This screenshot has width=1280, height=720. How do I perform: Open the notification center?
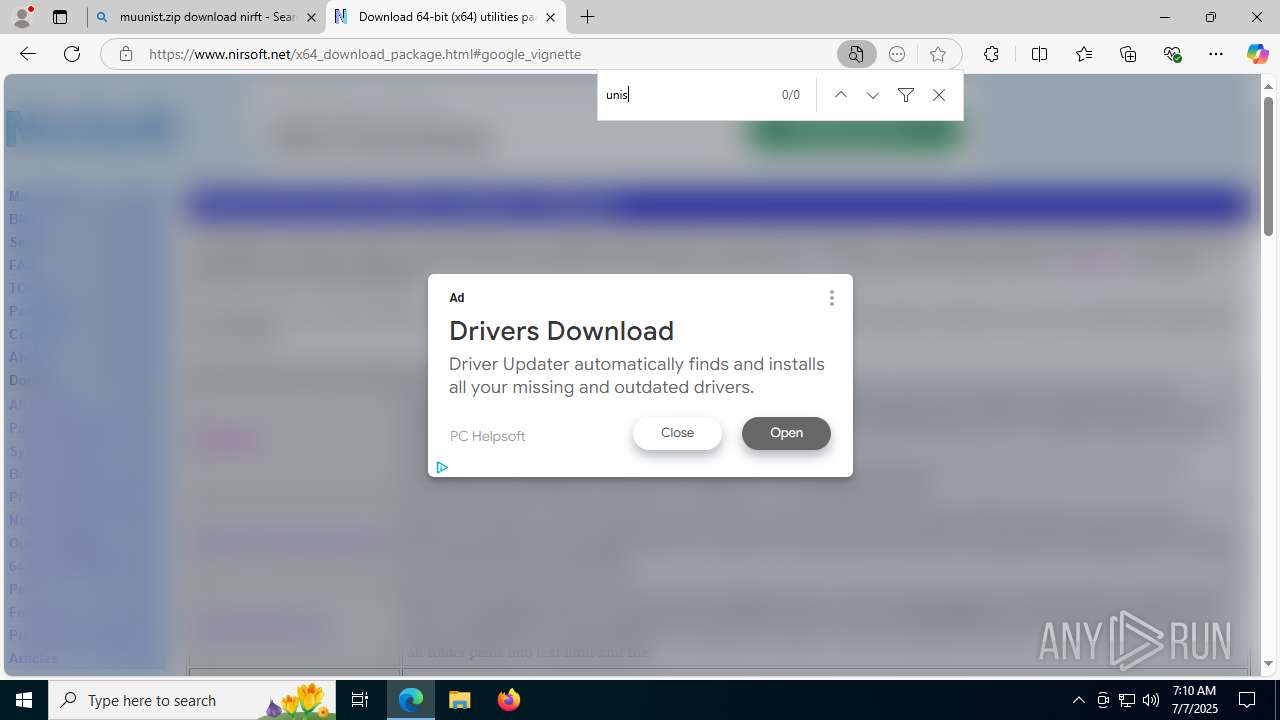(x=1247, y=700)
